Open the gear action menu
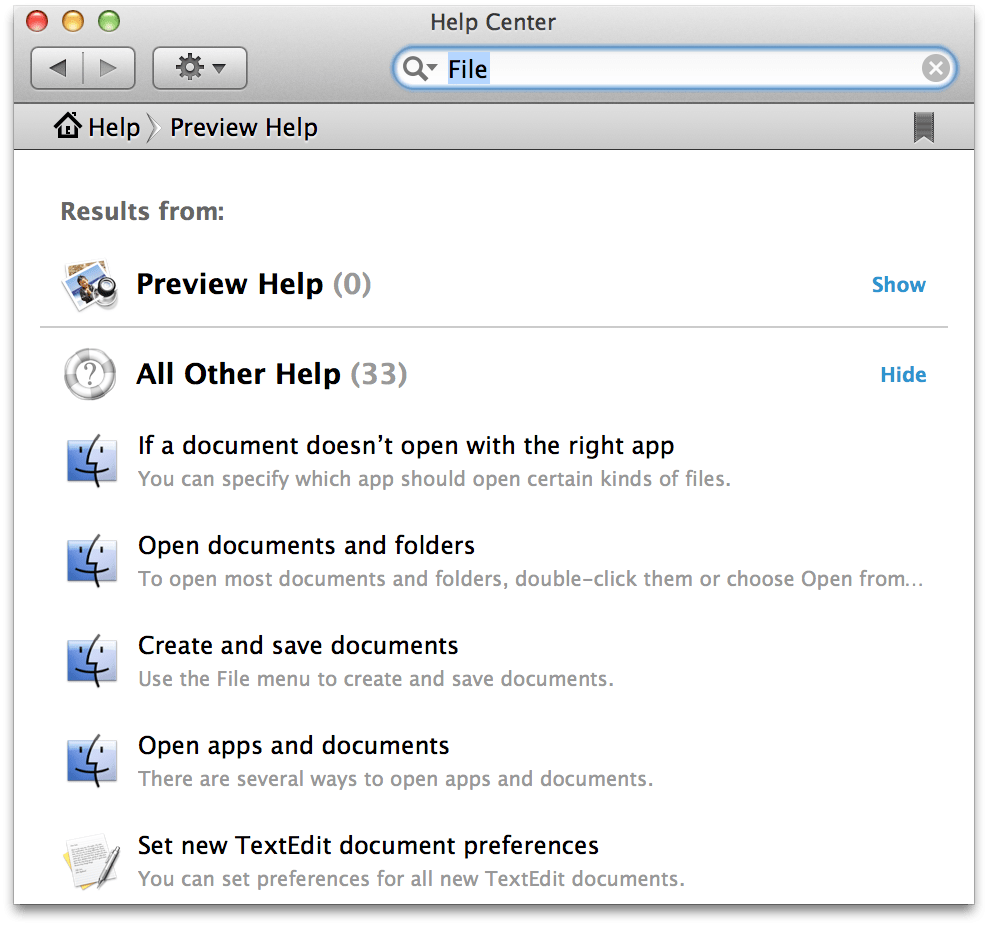The height and width of the screenshot is (926, 988). click(199, 68)
